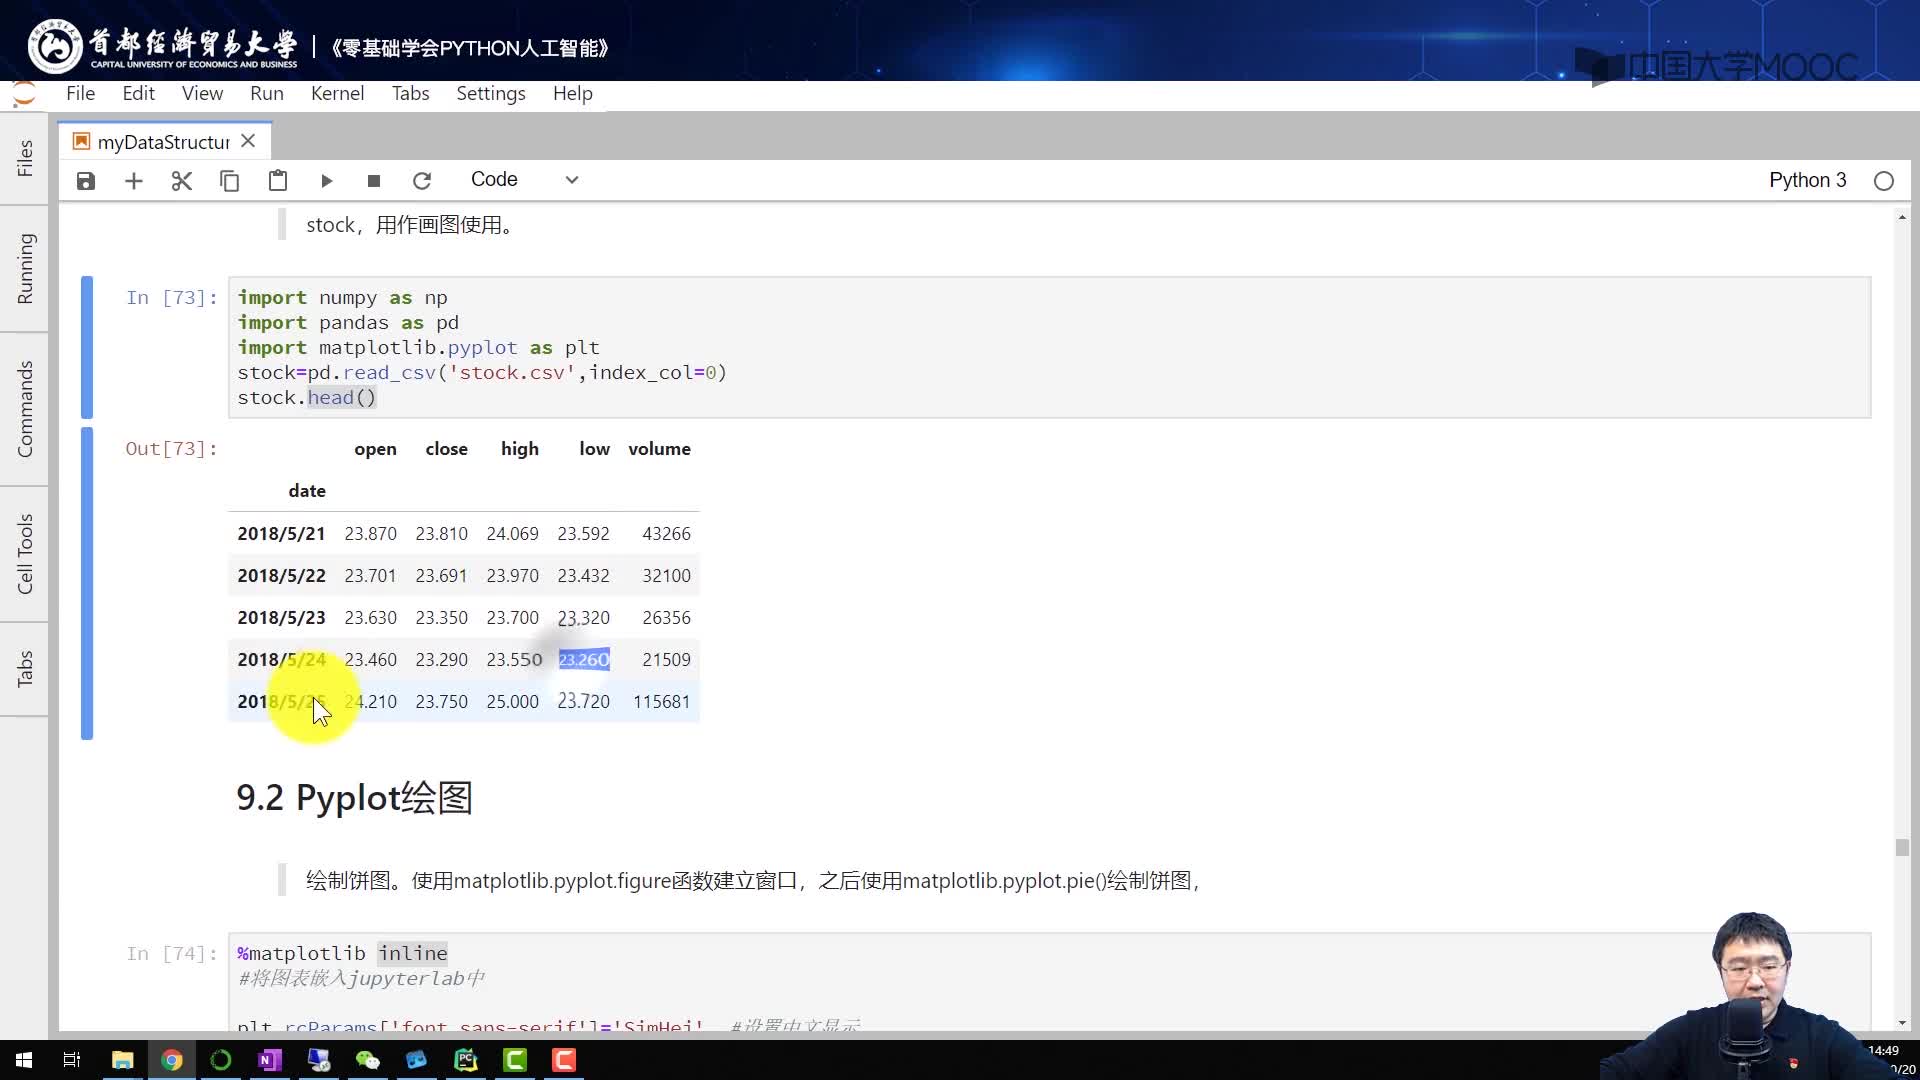Open PyCharm from the taskbar
The width and height of the screenshot is (1920, 1080).
(466, 1060)
